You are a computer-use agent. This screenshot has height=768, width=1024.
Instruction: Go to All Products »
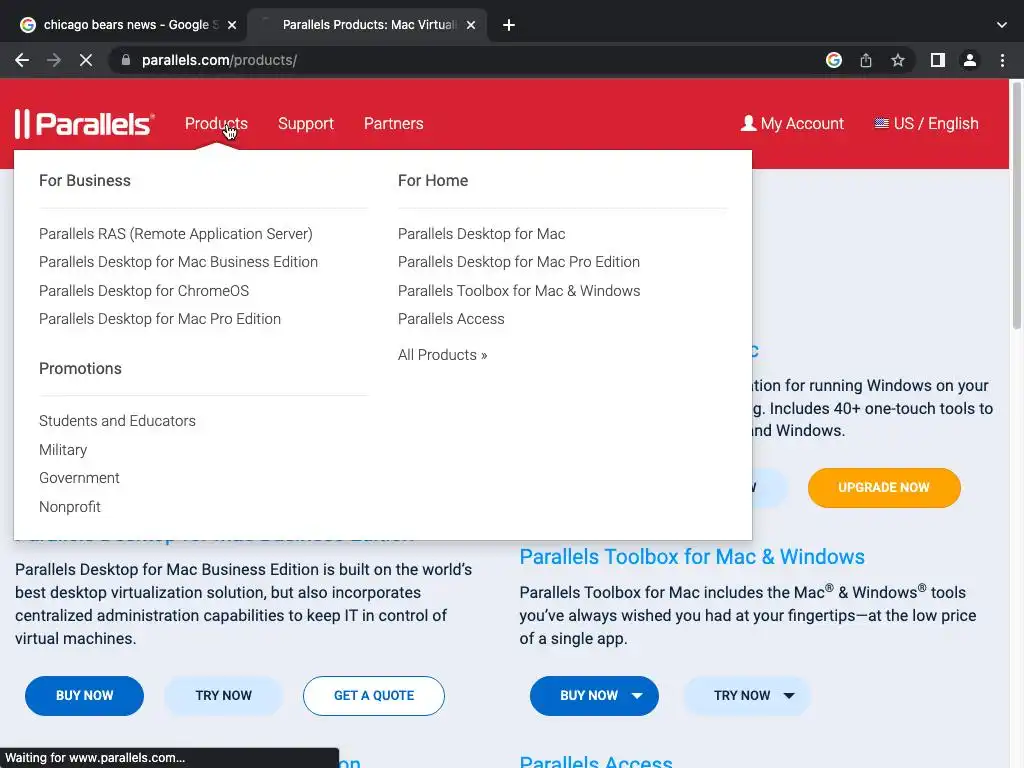pyautogui.click(x=443, y=355)
